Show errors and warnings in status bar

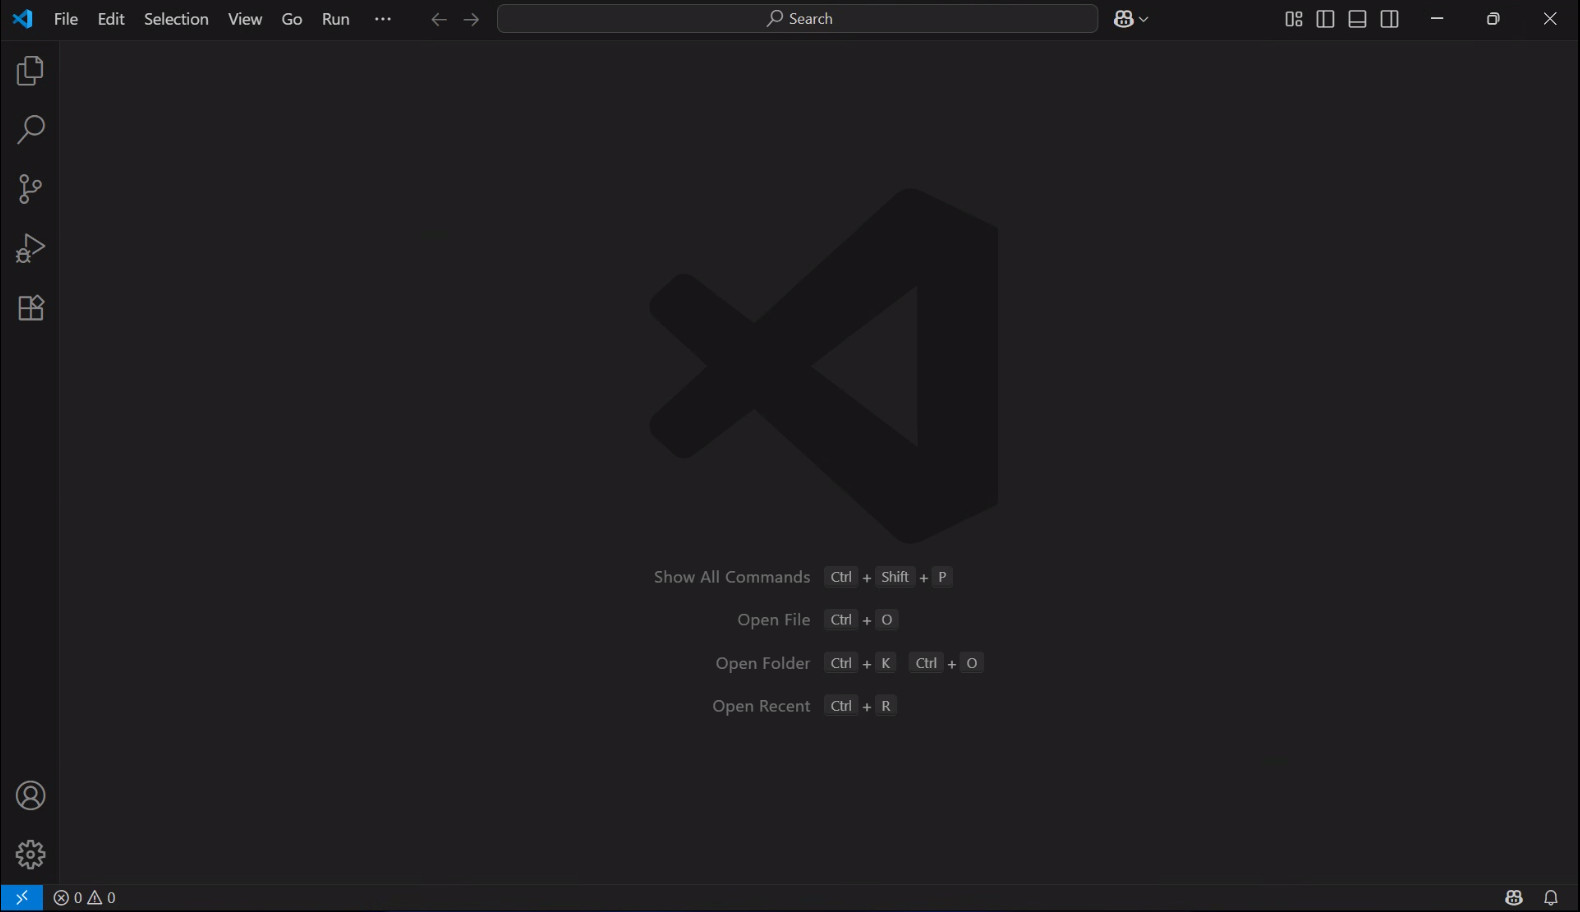[x=85, y=898]
